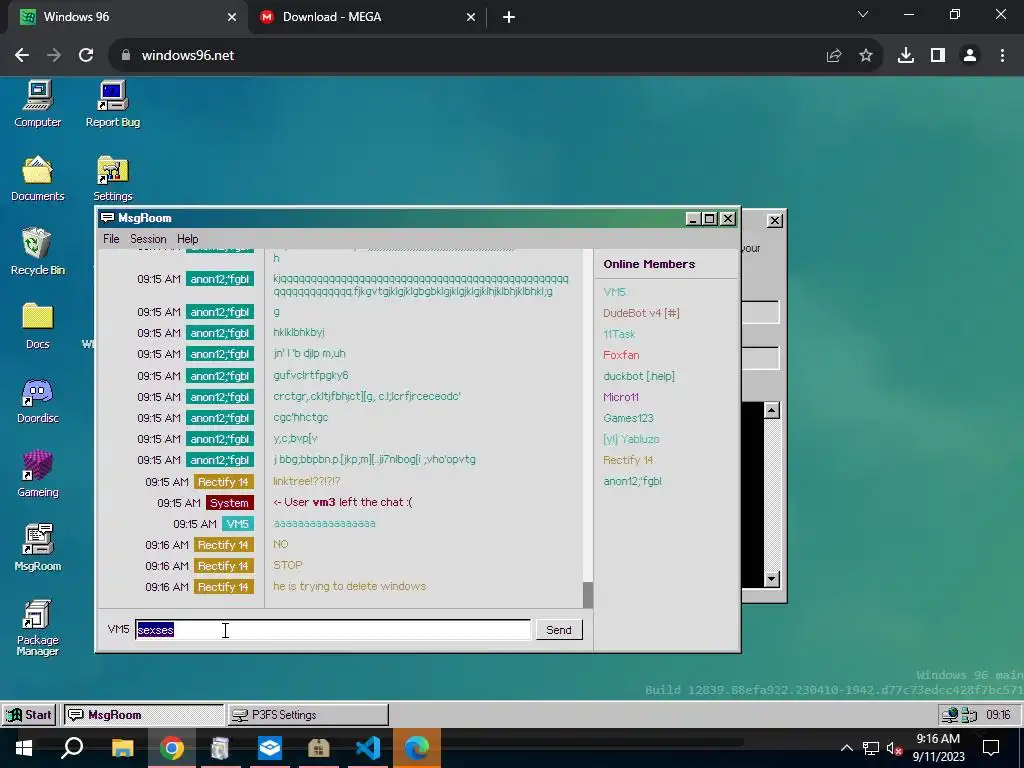Open the Settings desktop icon
The height and width of the screenshot is (768, 1024).
coord(113,178)
